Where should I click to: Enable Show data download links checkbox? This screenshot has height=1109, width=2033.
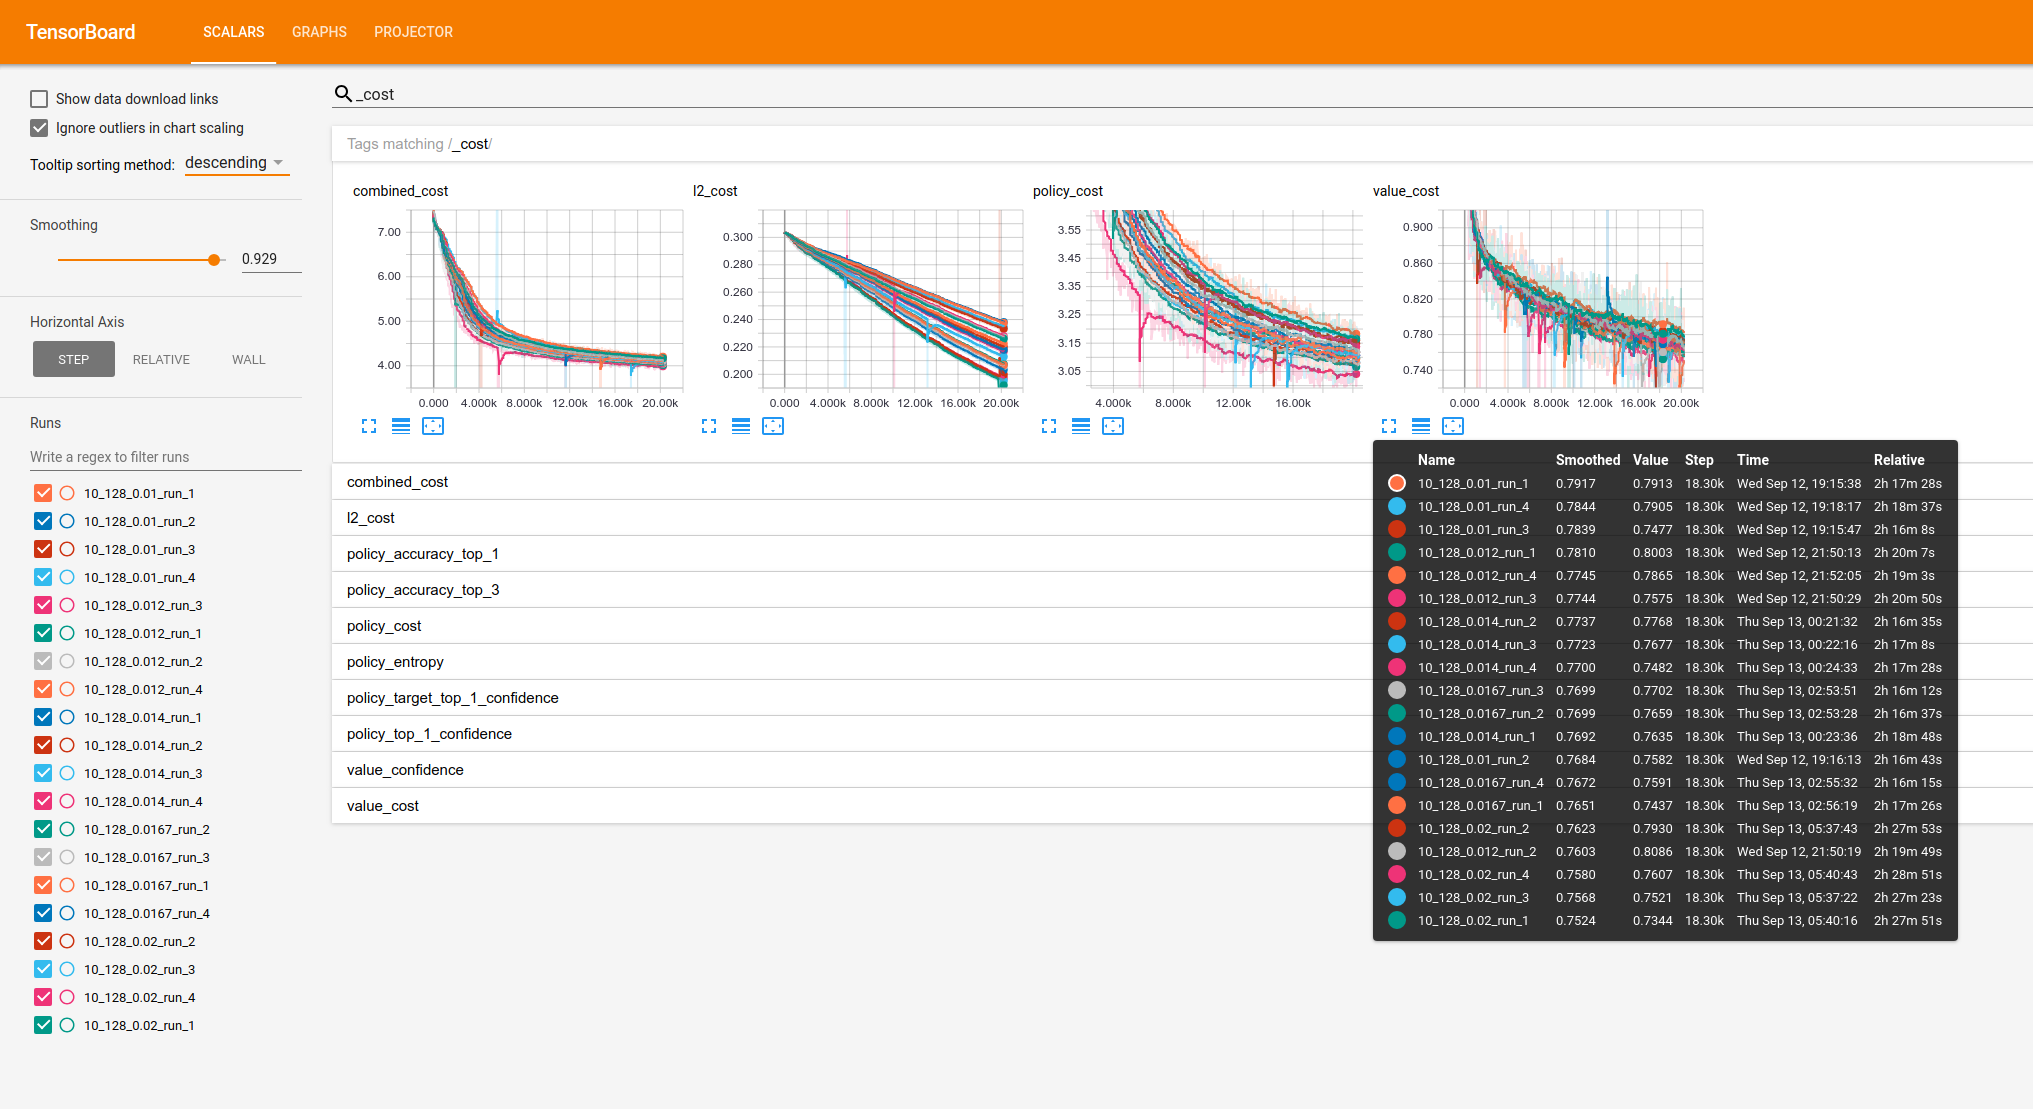(39, 99)
